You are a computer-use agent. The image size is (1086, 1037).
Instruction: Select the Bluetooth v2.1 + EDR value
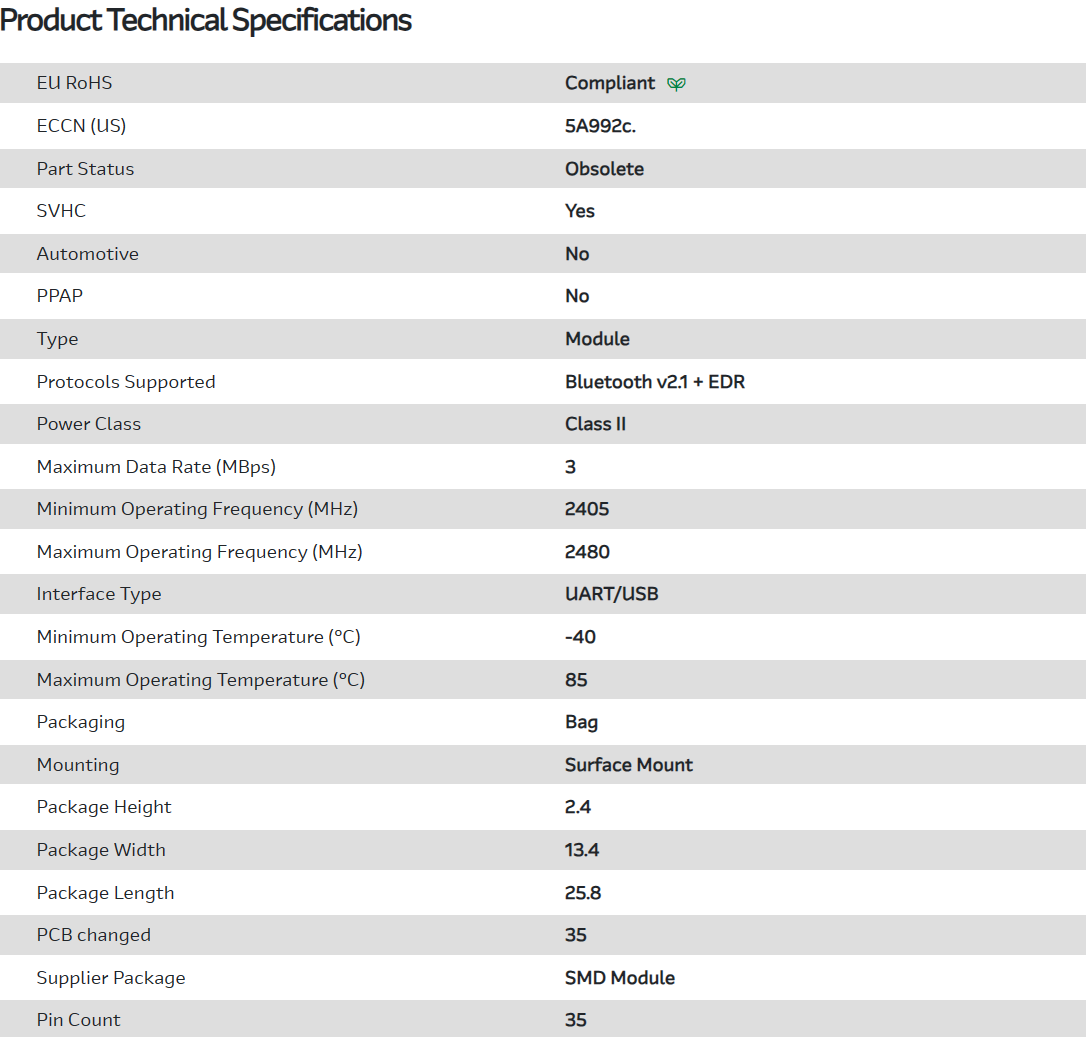tap(654, 382)
